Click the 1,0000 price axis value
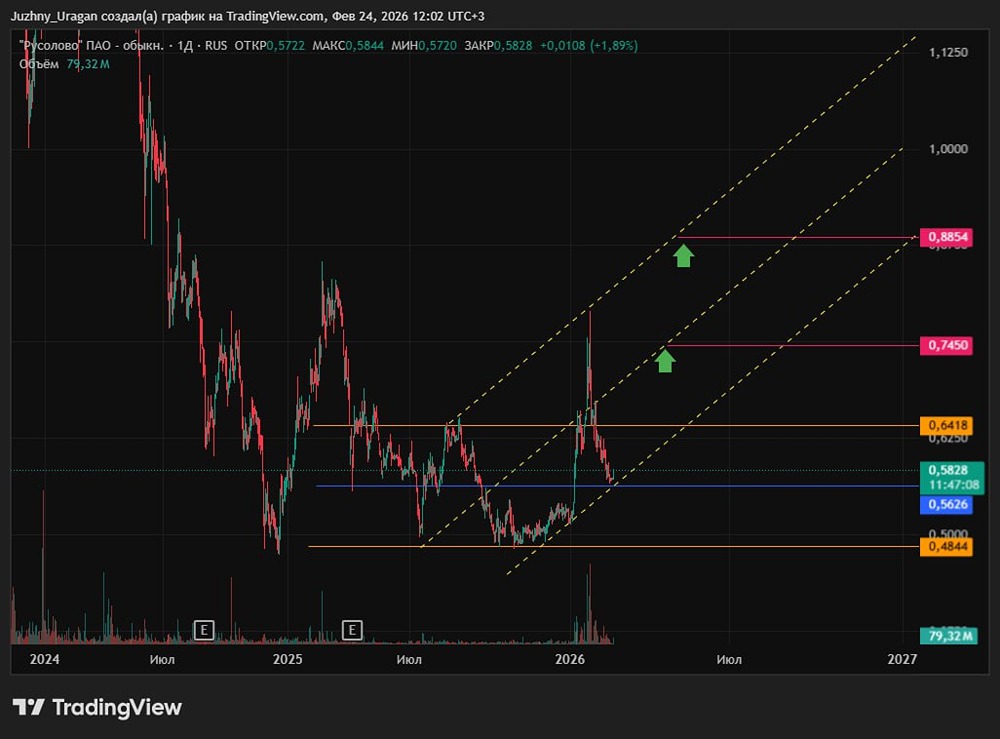The height and width of the screenshot is (739, 1000). point(948,149)
